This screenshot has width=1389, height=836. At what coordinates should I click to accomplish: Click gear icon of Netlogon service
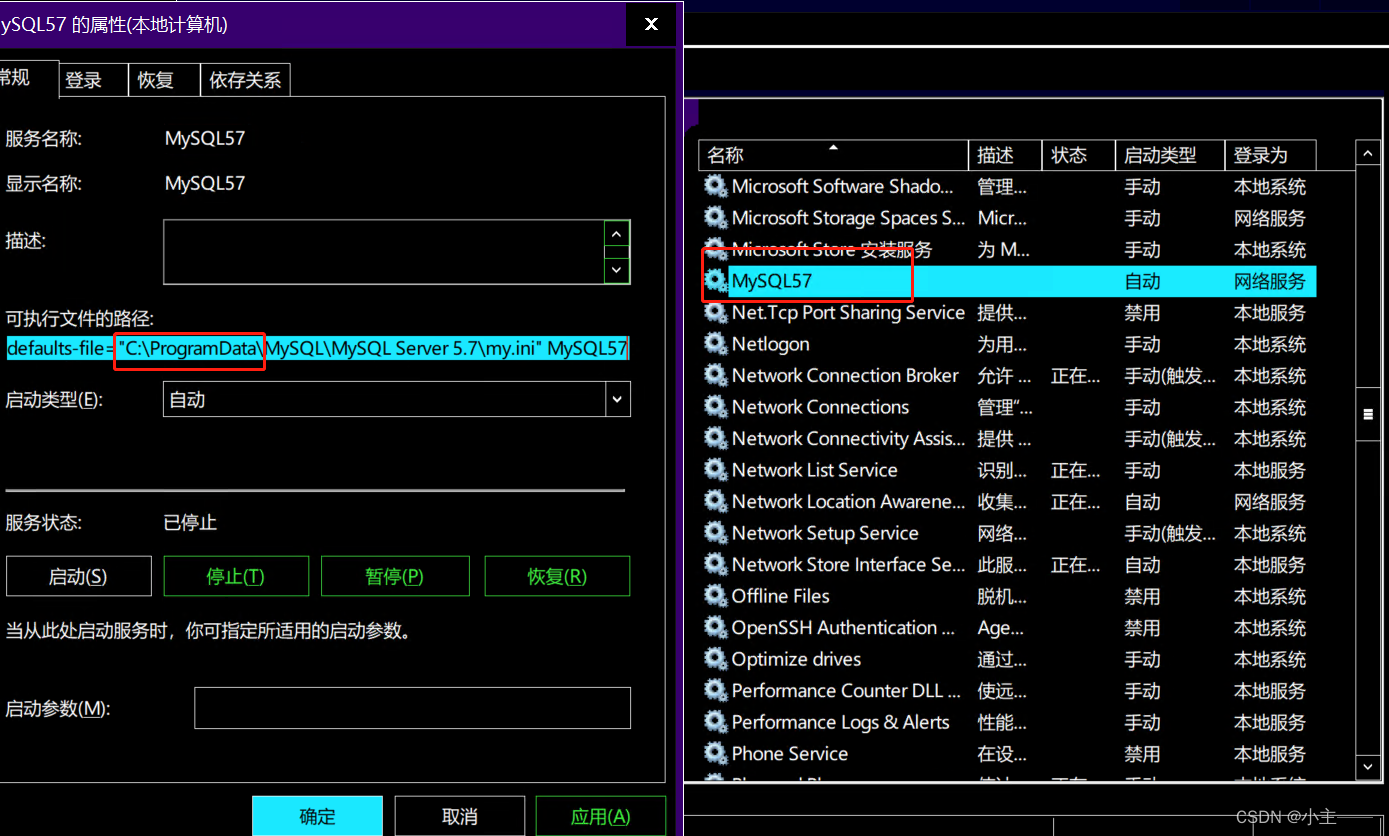(715, 344)
